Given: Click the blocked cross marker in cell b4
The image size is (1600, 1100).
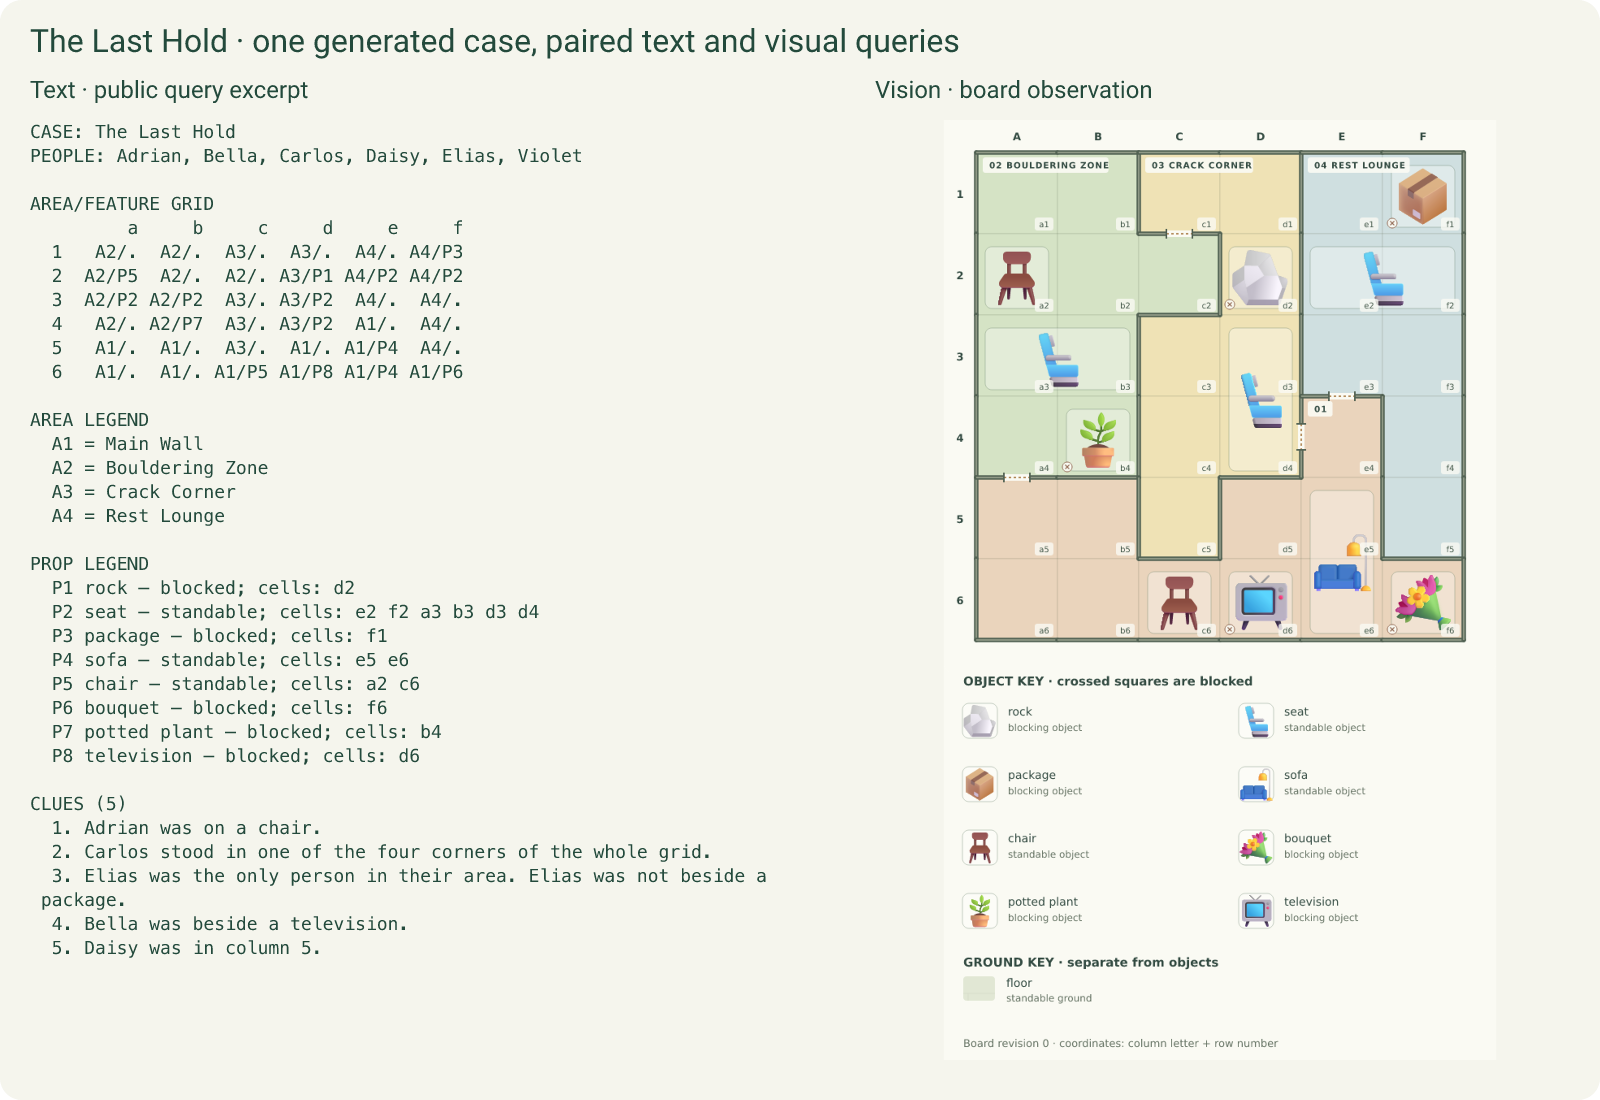Looking at the screenshot, I should [x=1067, y=467].
